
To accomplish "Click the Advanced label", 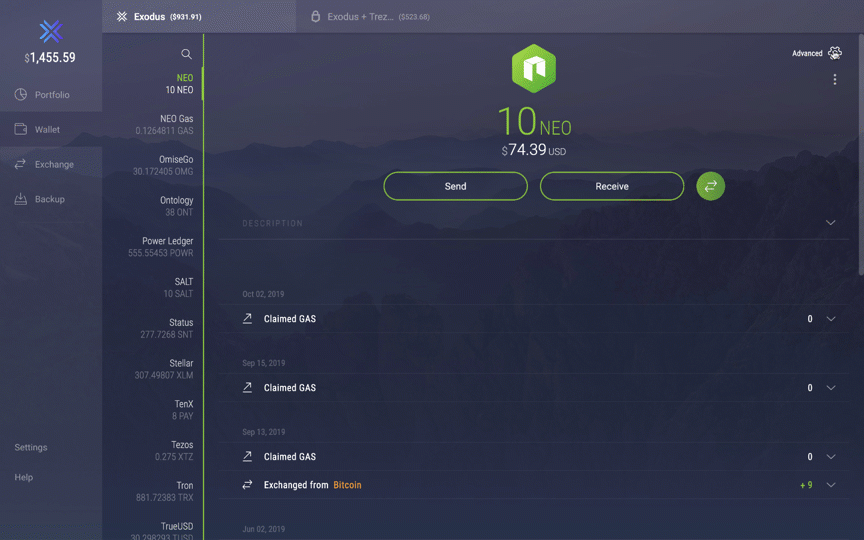I will click(x=807, y=53).
